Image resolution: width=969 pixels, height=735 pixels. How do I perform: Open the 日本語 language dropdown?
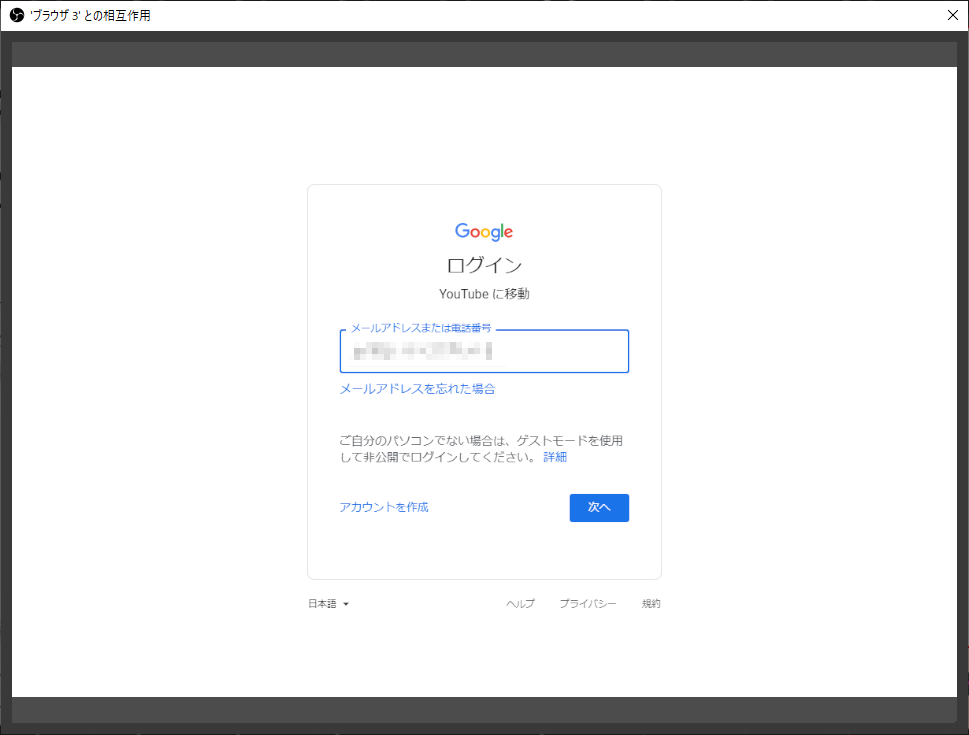pyautogui.click(x=325, y=603)
